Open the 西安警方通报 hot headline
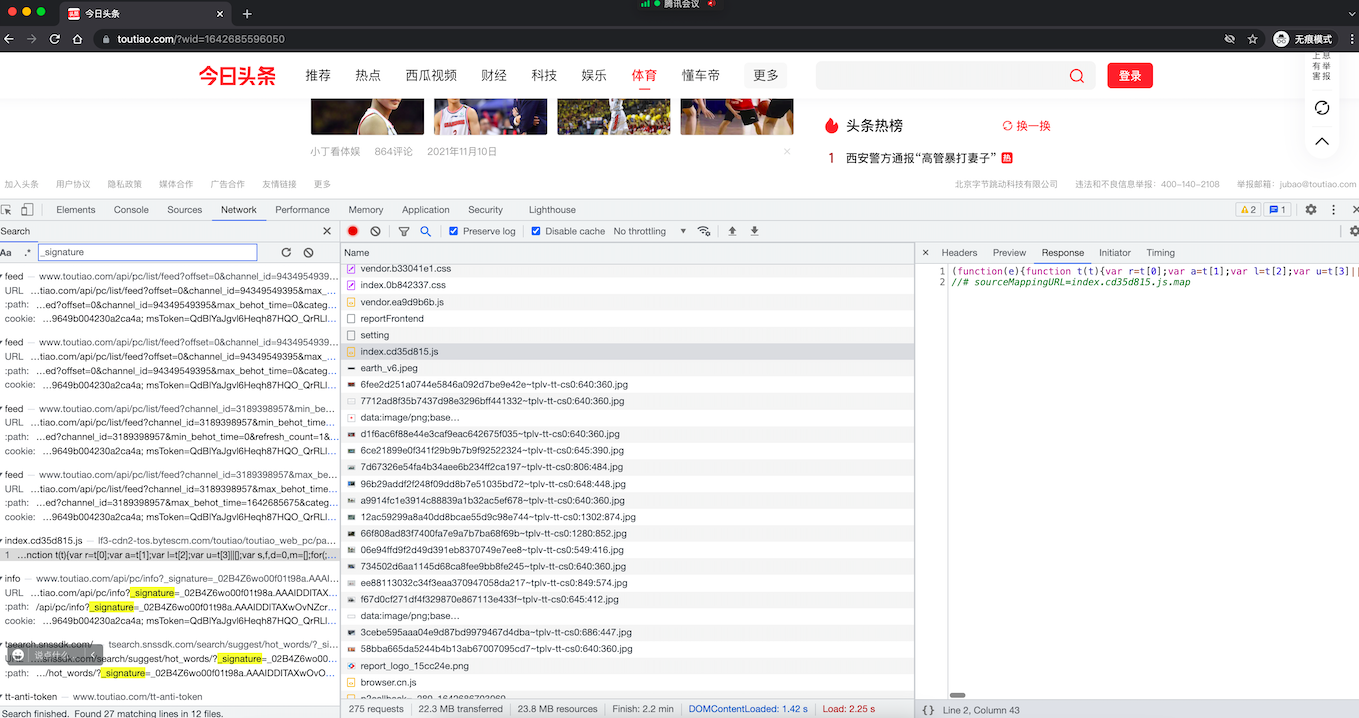This screenshot has width=1359, height=718. [921, 158]
